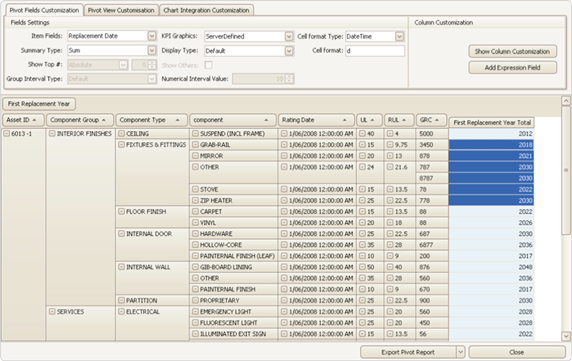The image size is (572, 361).
Task: Switch to Pivot View Customisation tab
Action: (x=121, y=10)
